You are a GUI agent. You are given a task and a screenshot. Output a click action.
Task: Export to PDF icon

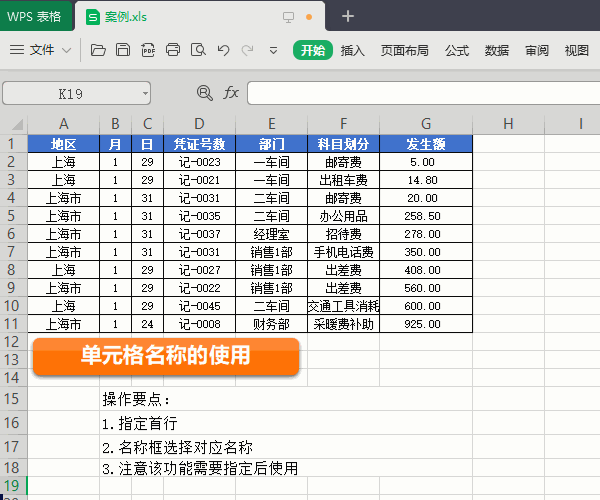148,50
